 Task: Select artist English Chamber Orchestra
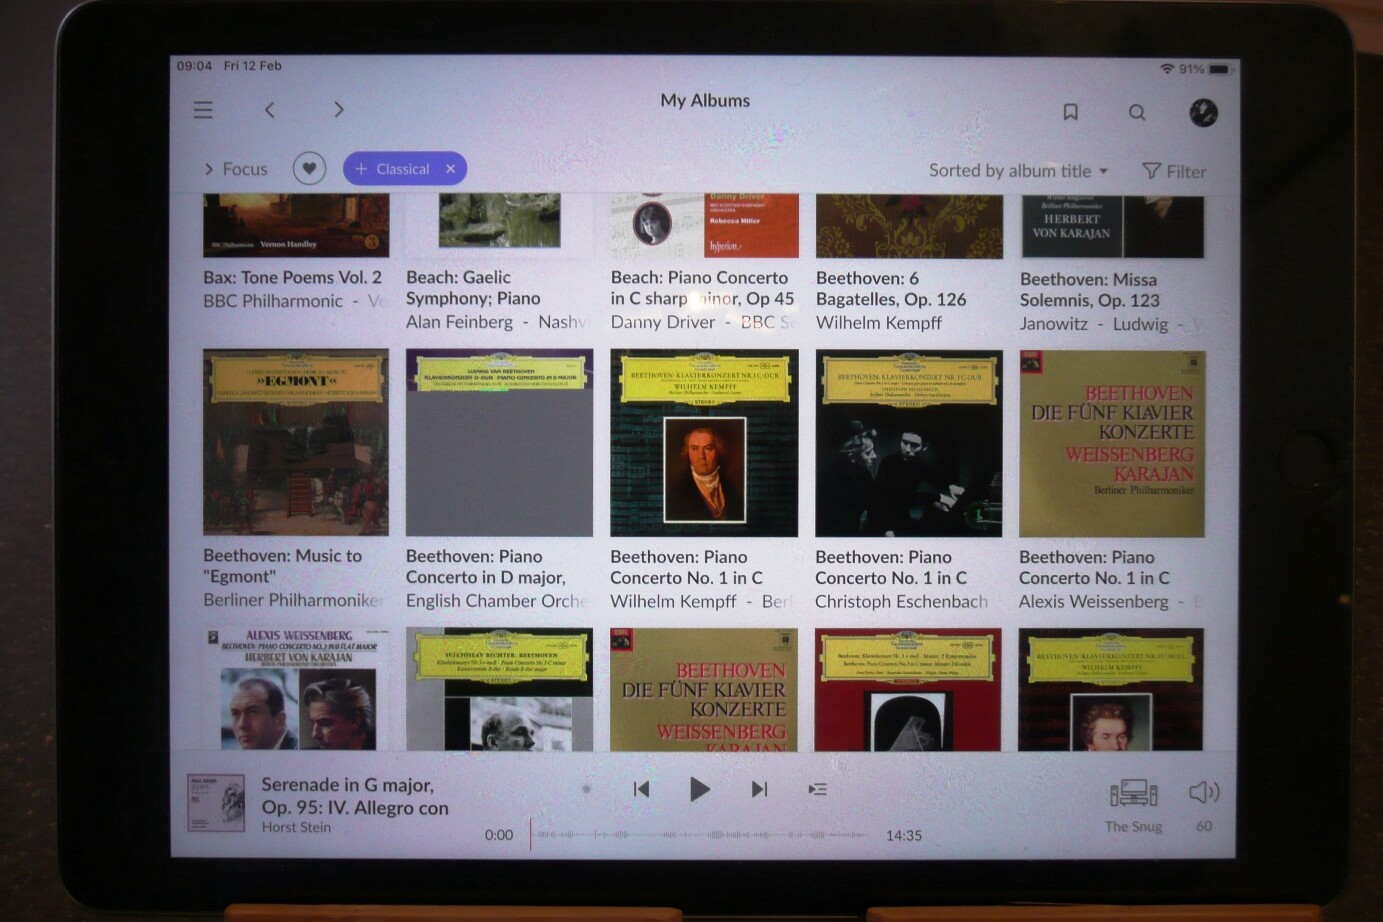[x=497, y=601]
